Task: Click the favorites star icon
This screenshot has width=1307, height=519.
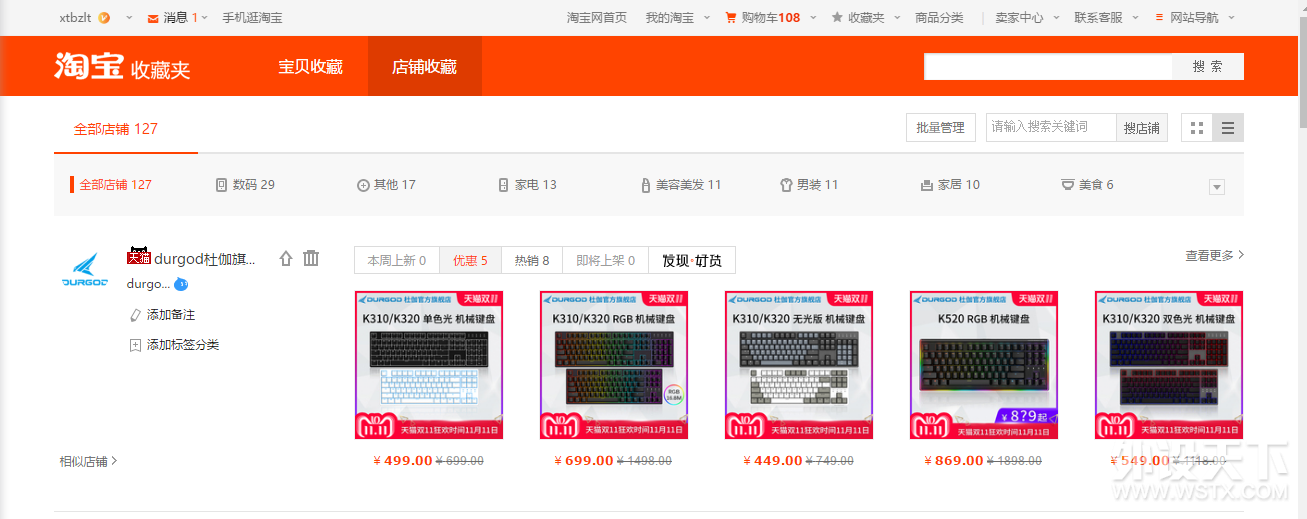Action: (837, 17)
